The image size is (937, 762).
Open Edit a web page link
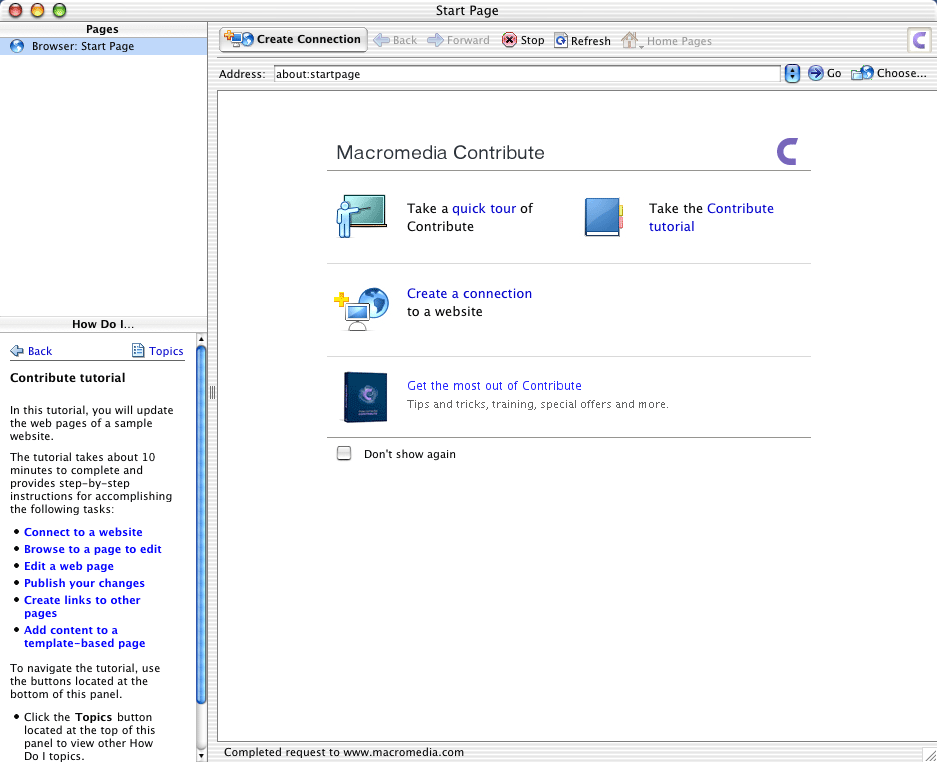[x=69, y=566]
